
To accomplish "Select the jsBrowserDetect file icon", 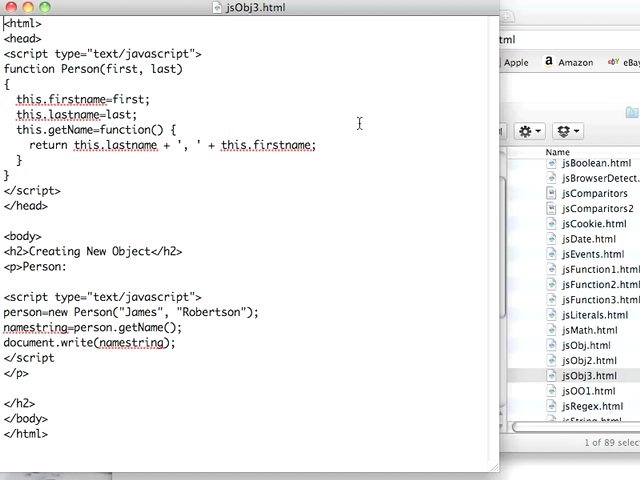I will [551, 178].
